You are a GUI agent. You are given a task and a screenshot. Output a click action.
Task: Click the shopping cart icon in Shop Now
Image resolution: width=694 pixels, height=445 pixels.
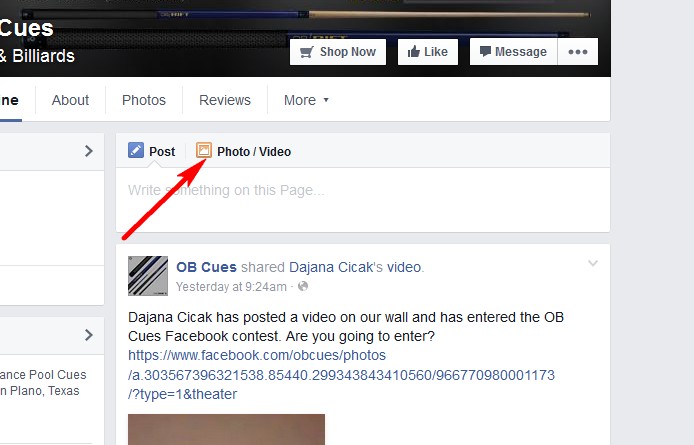pyautogui.click(x=307, y=52)
